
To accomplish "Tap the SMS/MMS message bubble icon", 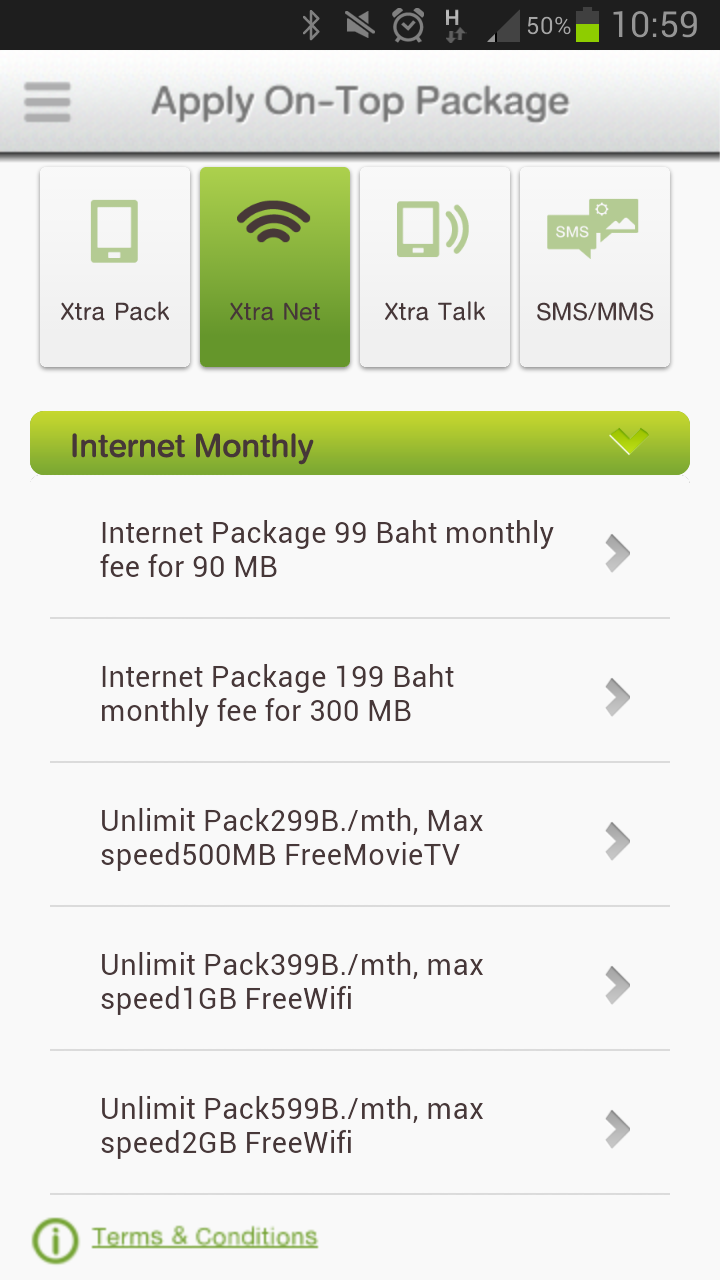I will tap(592, 228).
